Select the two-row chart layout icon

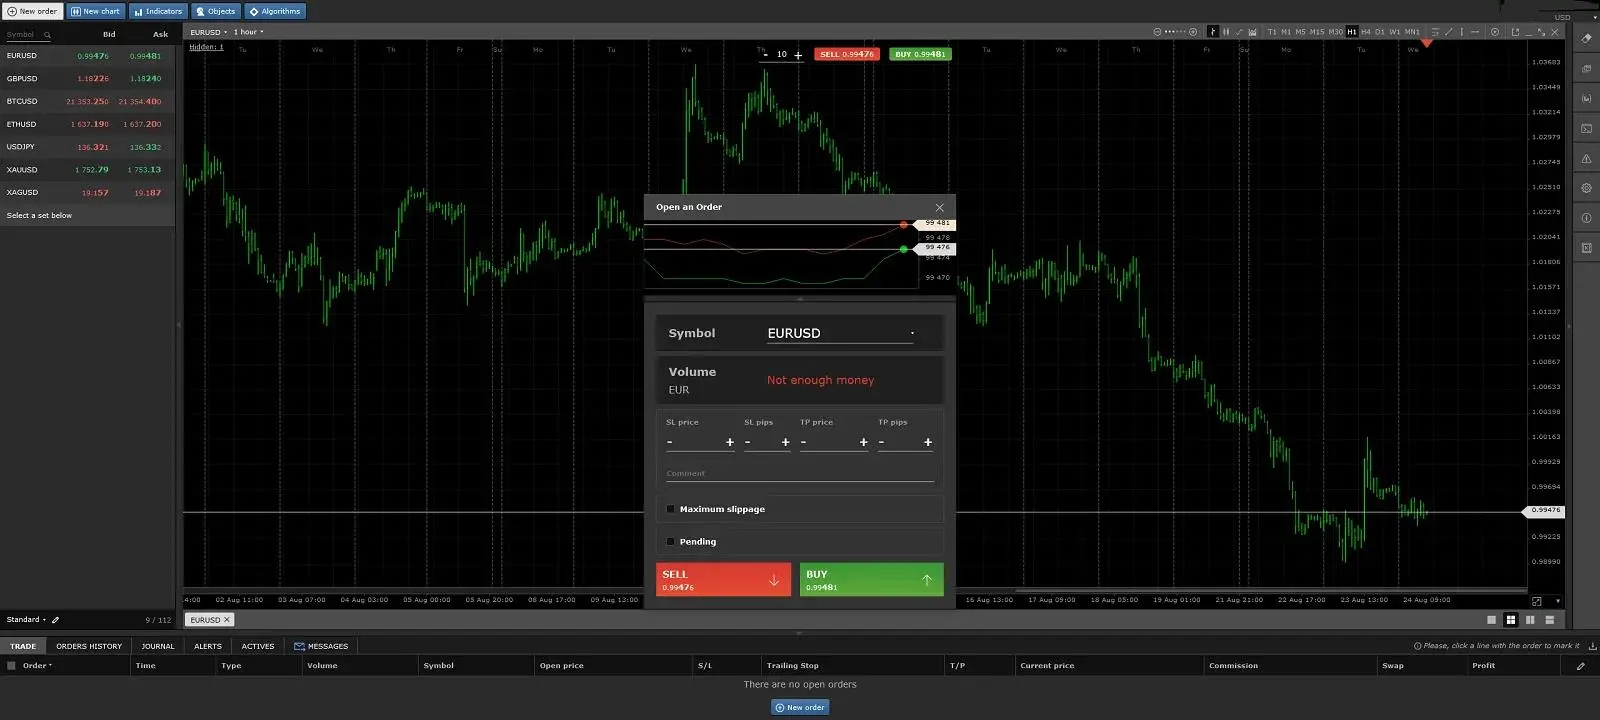click(1550, 620)
